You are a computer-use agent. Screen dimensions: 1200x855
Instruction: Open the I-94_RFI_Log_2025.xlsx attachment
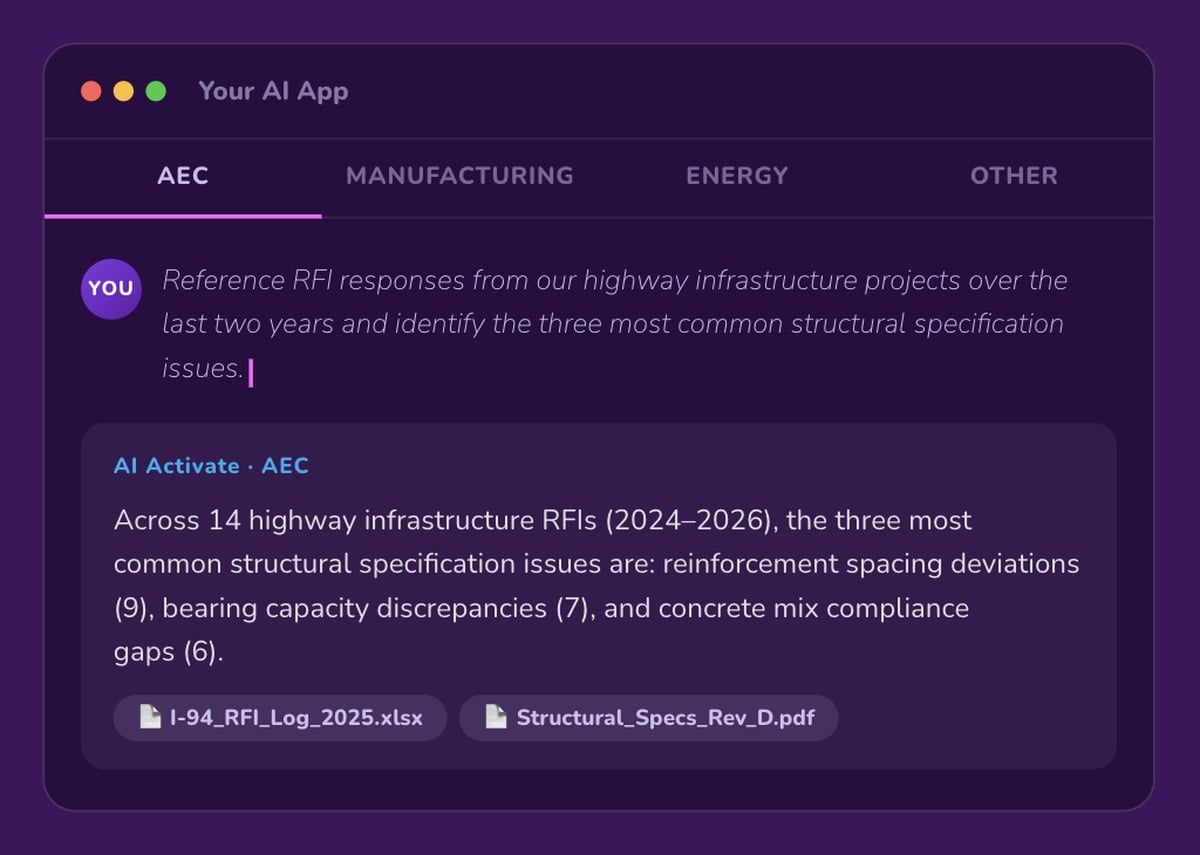pos(280,717)
